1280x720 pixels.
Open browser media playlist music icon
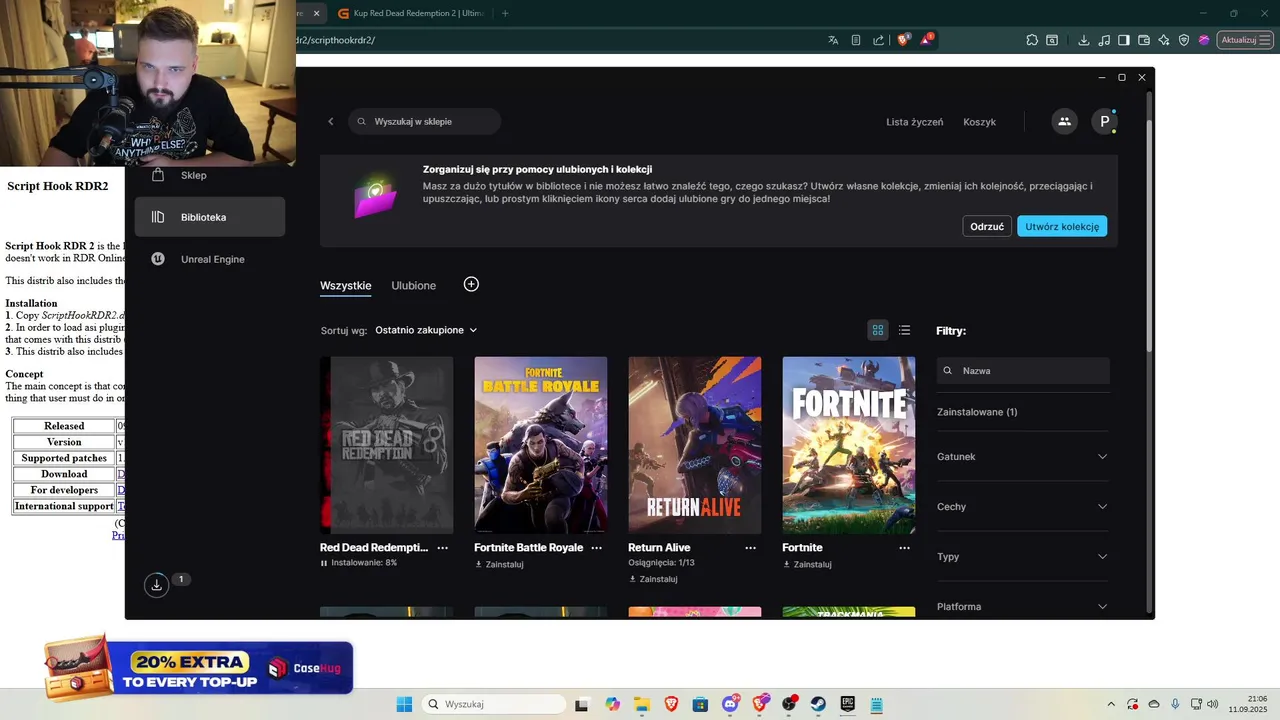tap(1103, 40)
